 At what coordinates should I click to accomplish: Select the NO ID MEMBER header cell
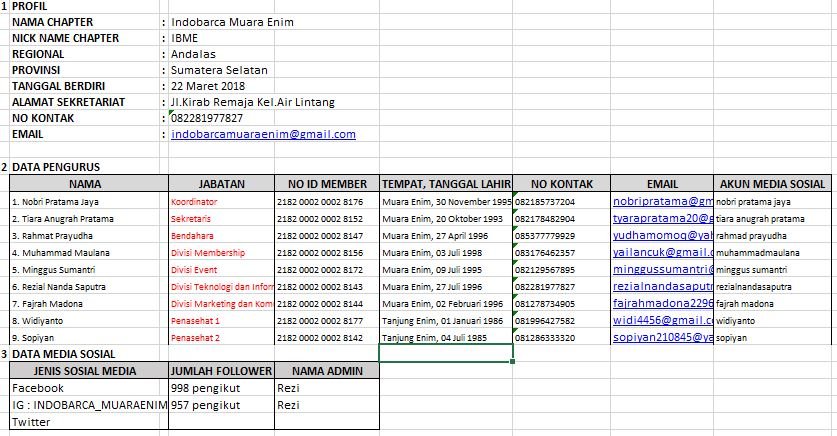click(327, 184)
